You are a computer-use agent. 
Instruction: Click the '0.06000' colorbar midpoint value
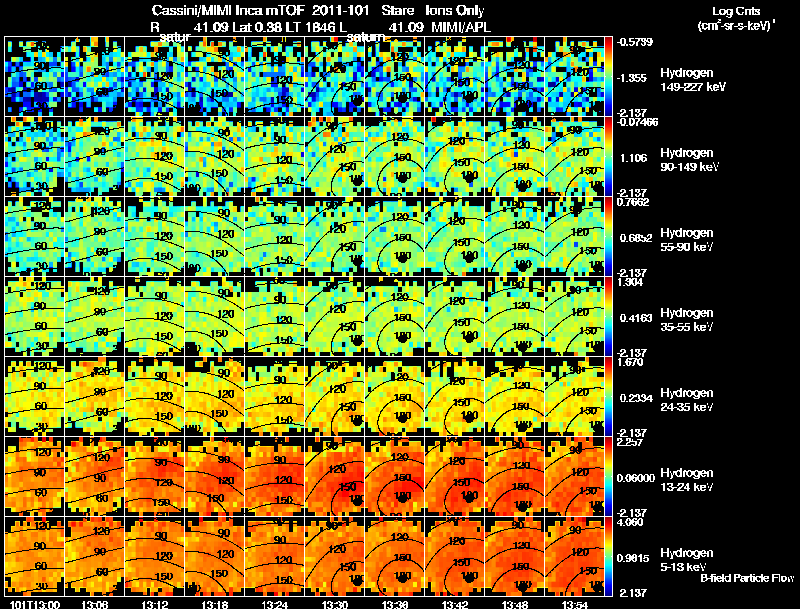(636, 478)
